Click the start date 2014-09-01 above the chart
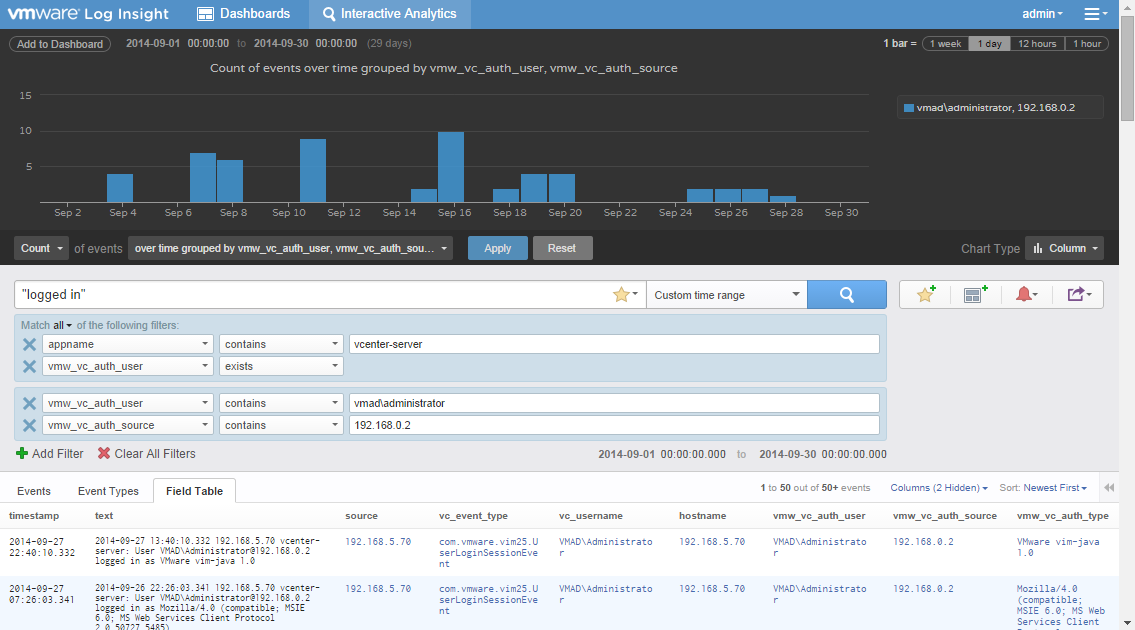This screenshot has height=630, width=1135. tap(153, 43)
